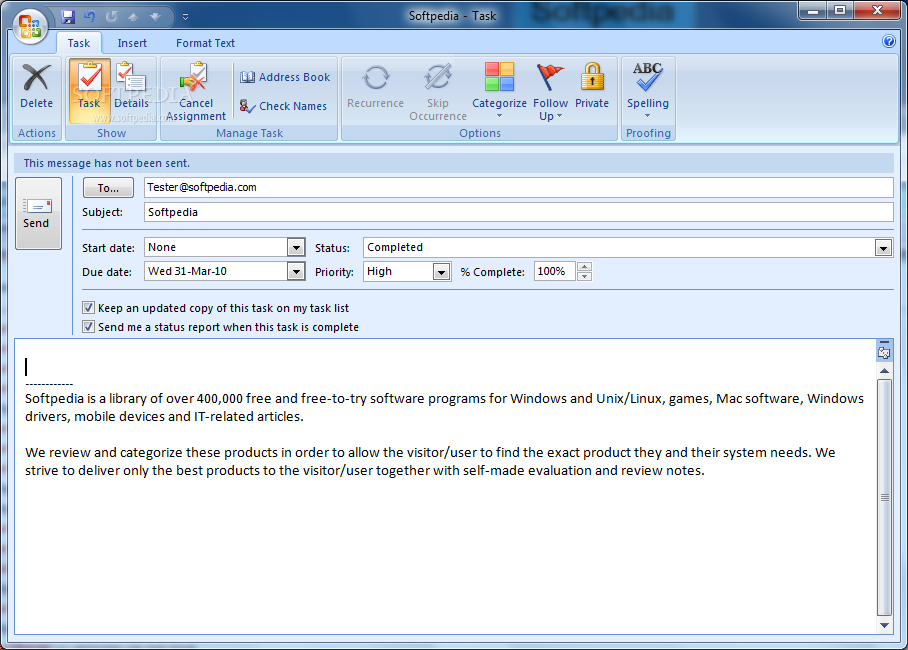Viewport: 908px width, 650px height.
Task: Expand the Start date dropdown
Action: tap(296, 247)
